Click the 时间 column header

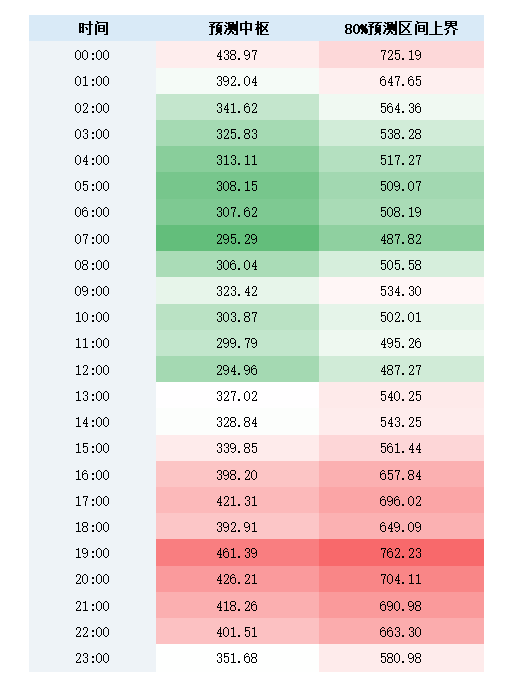click(x=93, y=29)
